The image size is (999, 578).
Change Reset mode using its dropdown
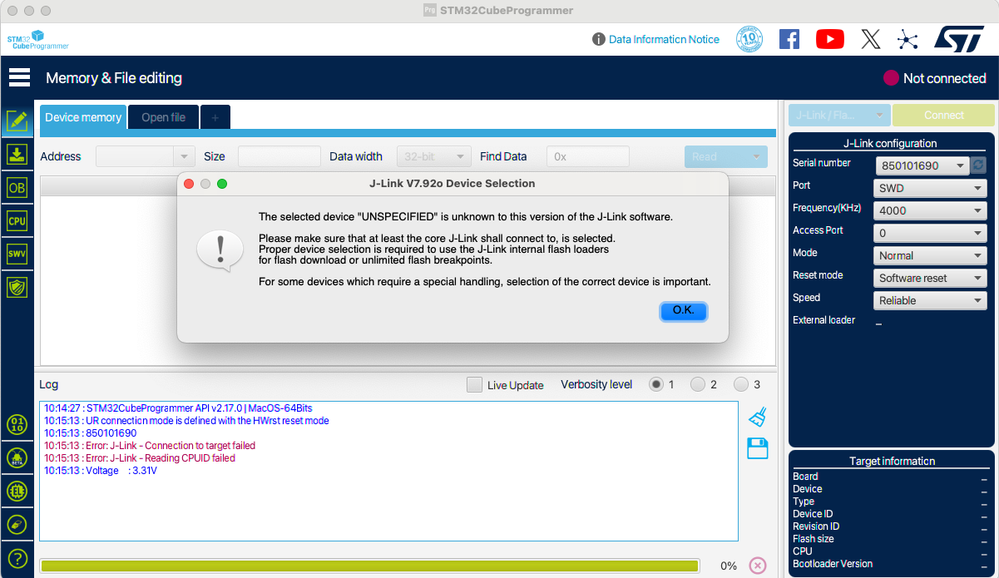click(929, 277)
